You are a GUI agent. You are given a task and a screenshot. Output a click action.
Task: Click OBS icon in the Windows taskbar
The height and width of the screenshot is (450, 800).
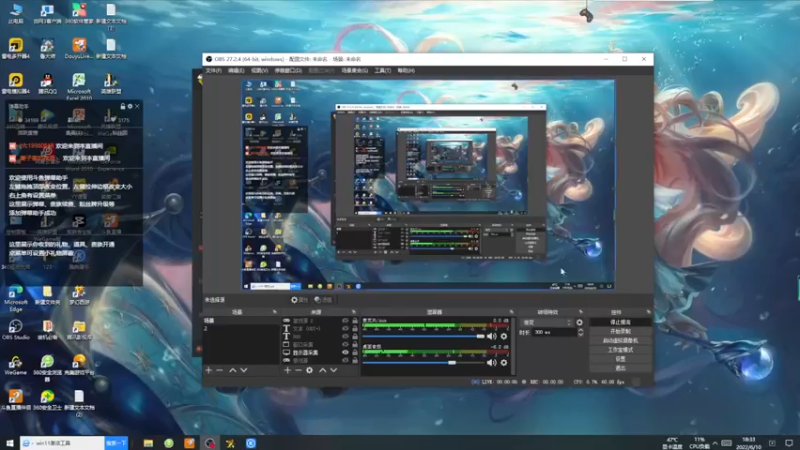210,443
